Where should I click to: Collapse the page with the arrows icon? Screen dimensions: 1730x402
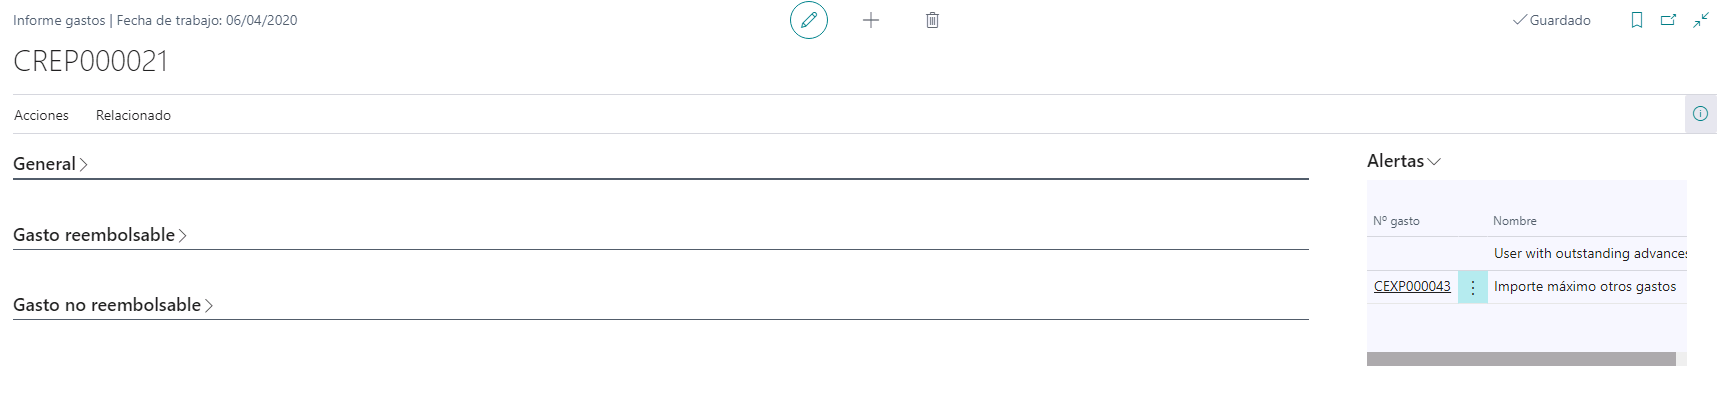tap(1701, 20)
